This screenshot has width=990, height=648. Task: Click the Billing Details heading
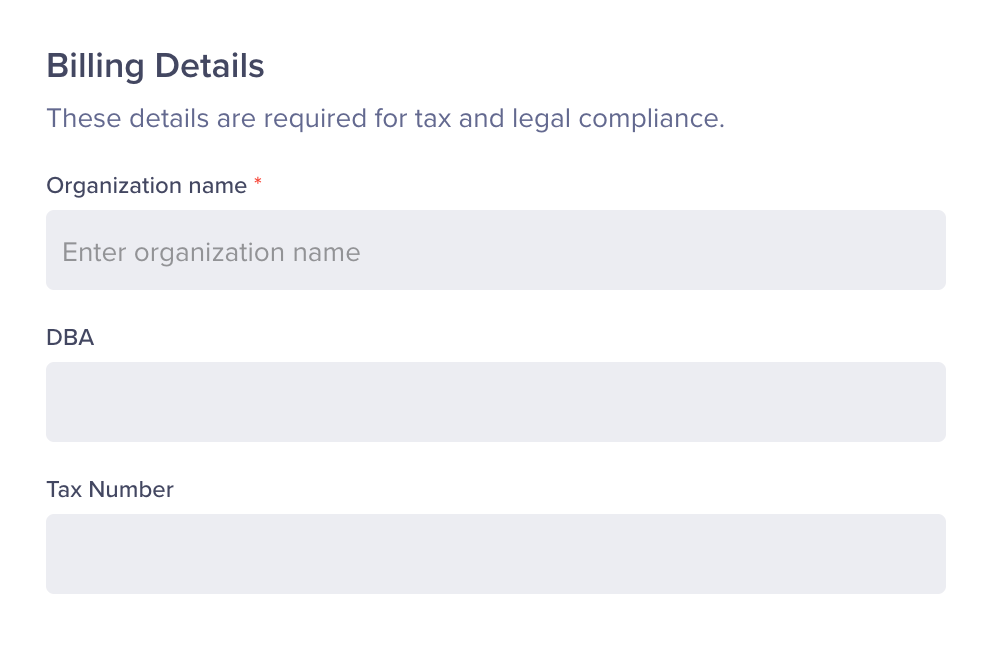tap(155, 66)
